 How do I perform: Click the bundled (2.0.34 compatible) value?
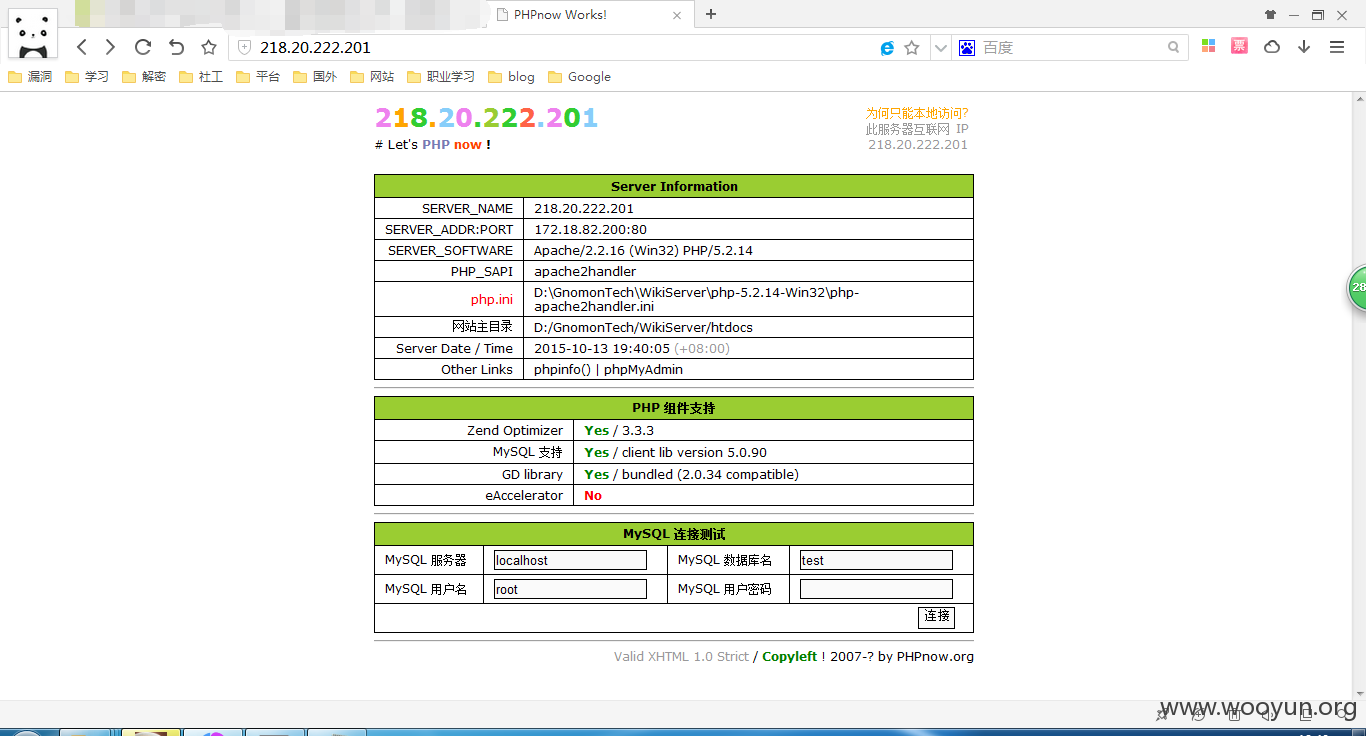pyautogui.click(x=710, y=474)
